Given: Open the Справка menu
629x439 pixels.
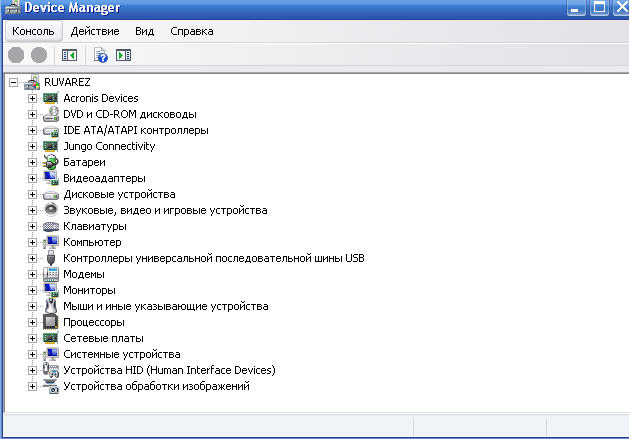Looking at the screenshot, I should tap(191, 31).
